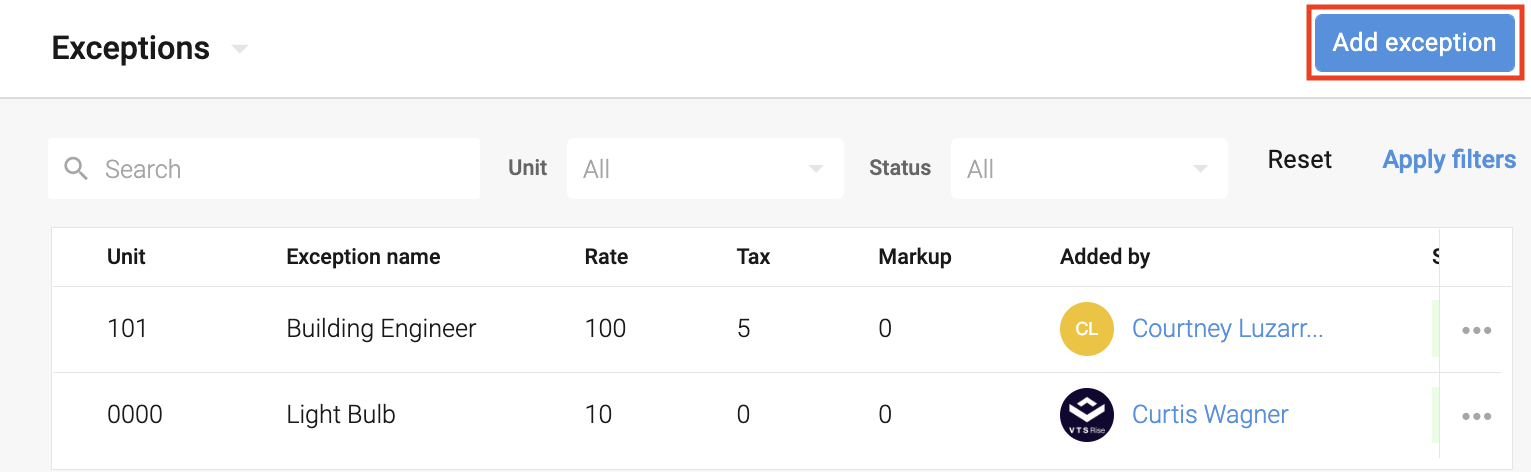Open the Unit filter dropdown
The height and width of the screenshot is (472, 1531).
click(x=705, y=168)
